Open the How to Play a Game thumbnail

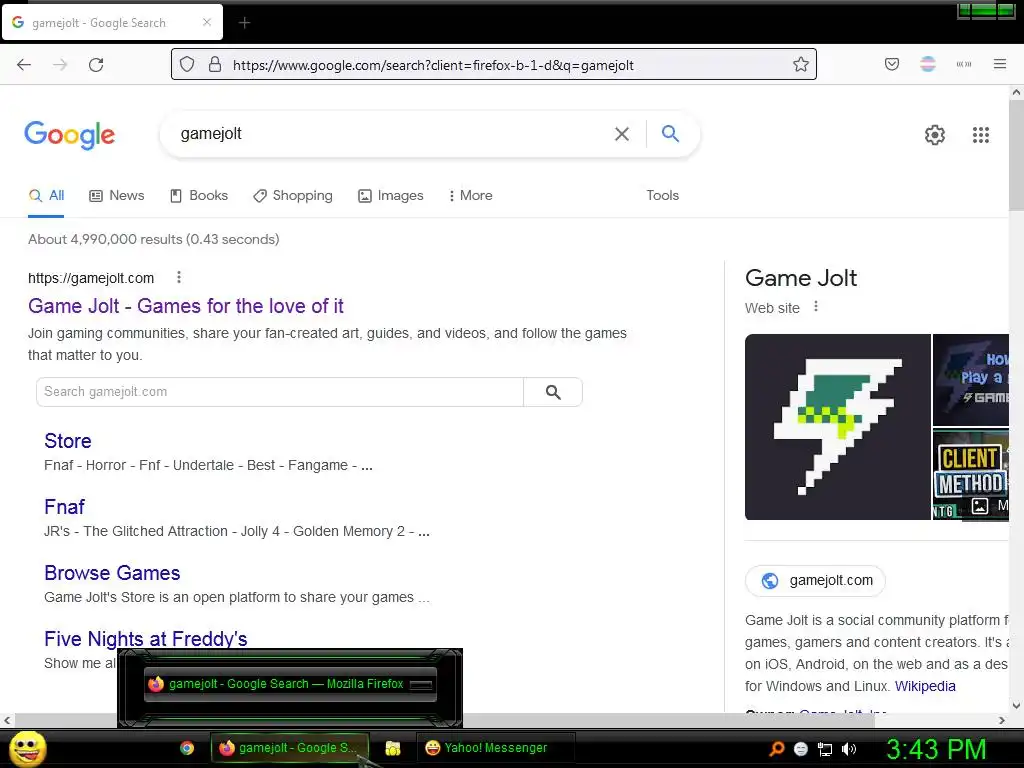(x=970, y=380)
